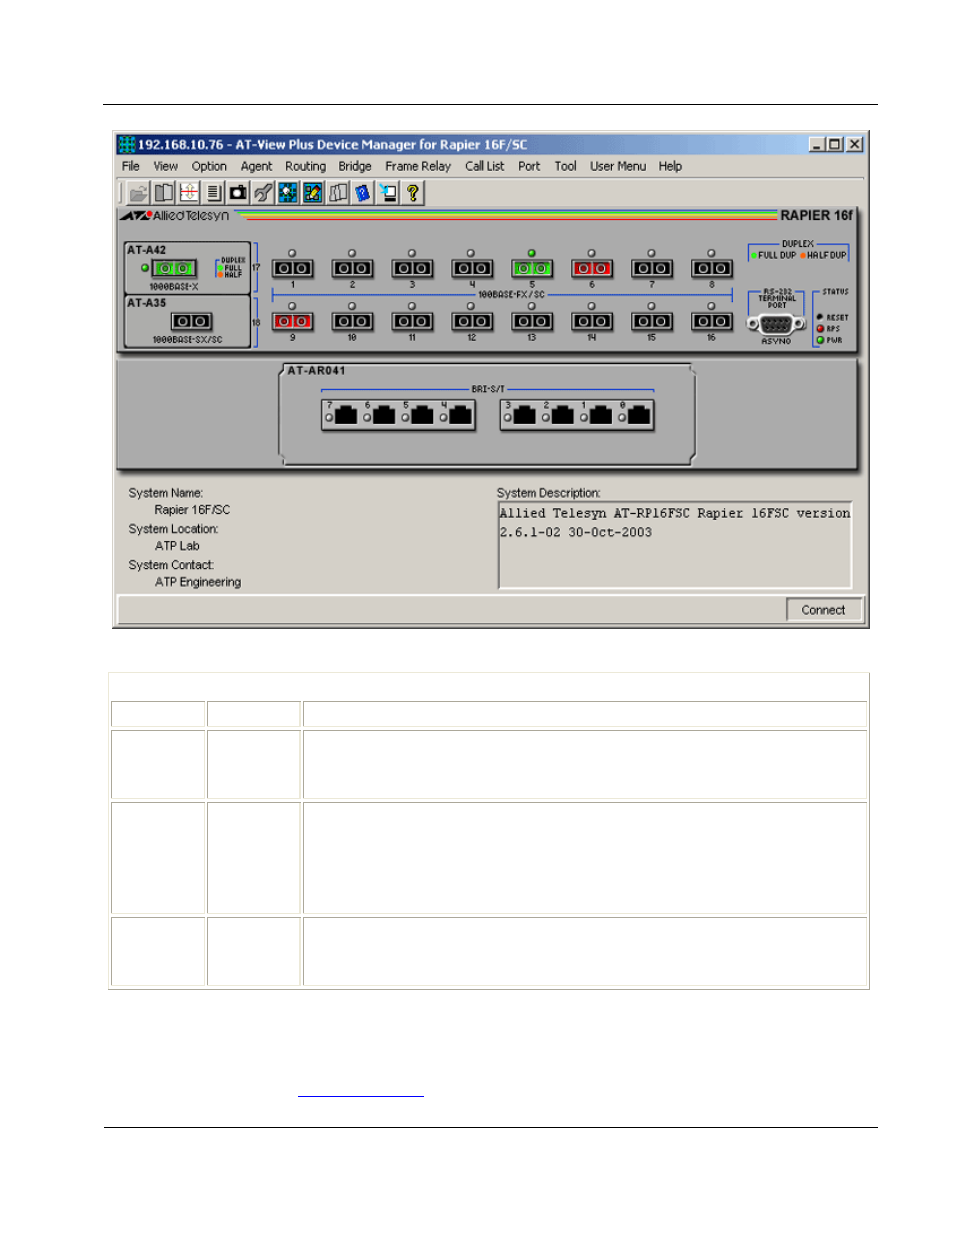Click the blue hyperlink below the table
The image size is (954, 1235).
(x=361, y=1093)
